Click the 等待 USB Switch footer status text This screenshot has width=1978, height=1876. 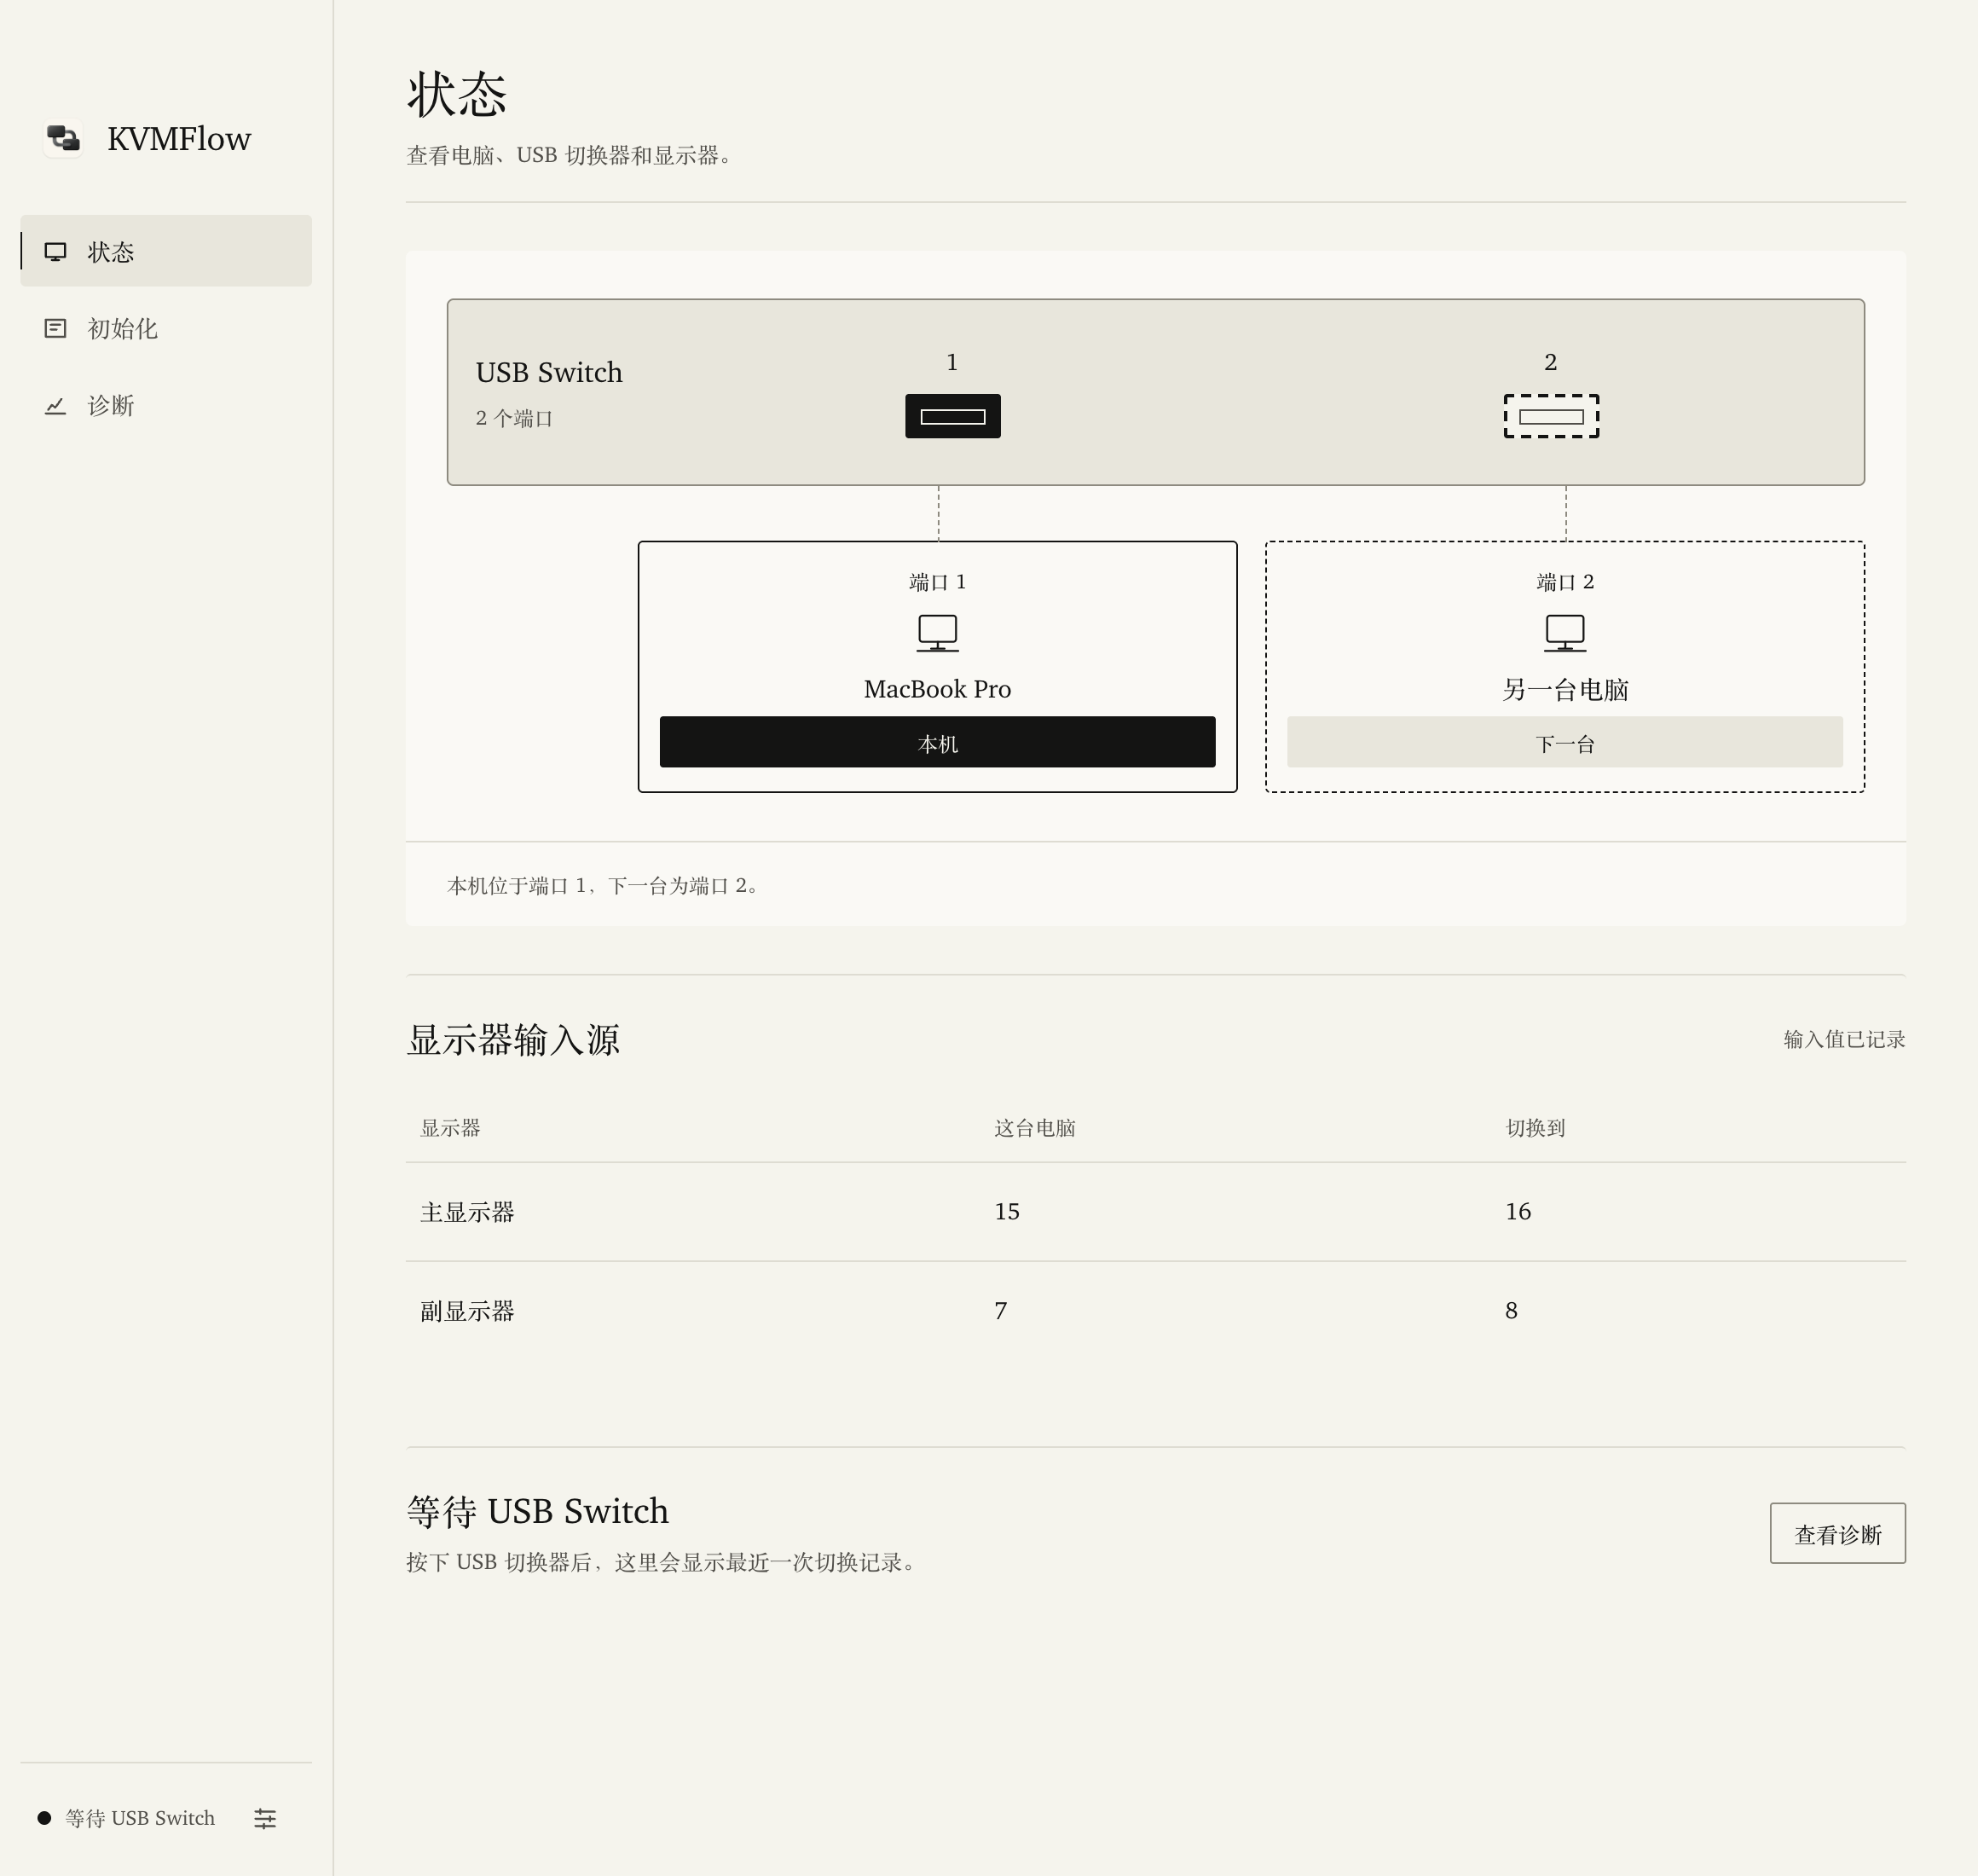pos(140,1818)
